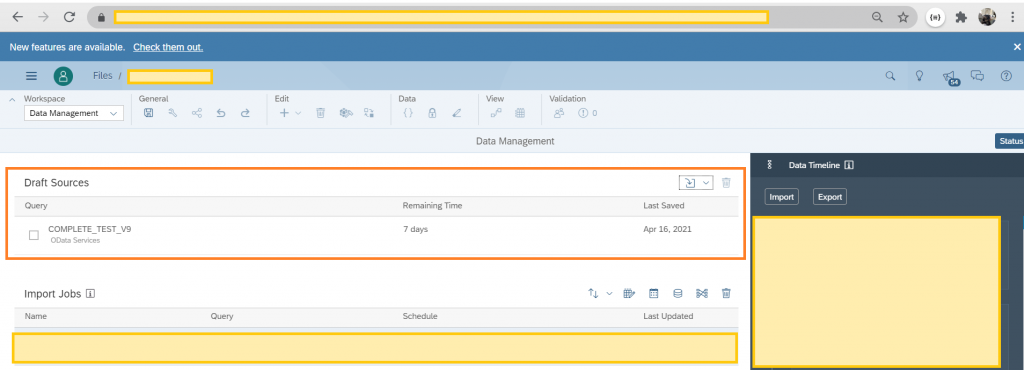Image resolution: width=1024 pixels, height=370 pixels.
Task: Open the Workspace Data Management dropdown
Action: [x=74, y=113]
